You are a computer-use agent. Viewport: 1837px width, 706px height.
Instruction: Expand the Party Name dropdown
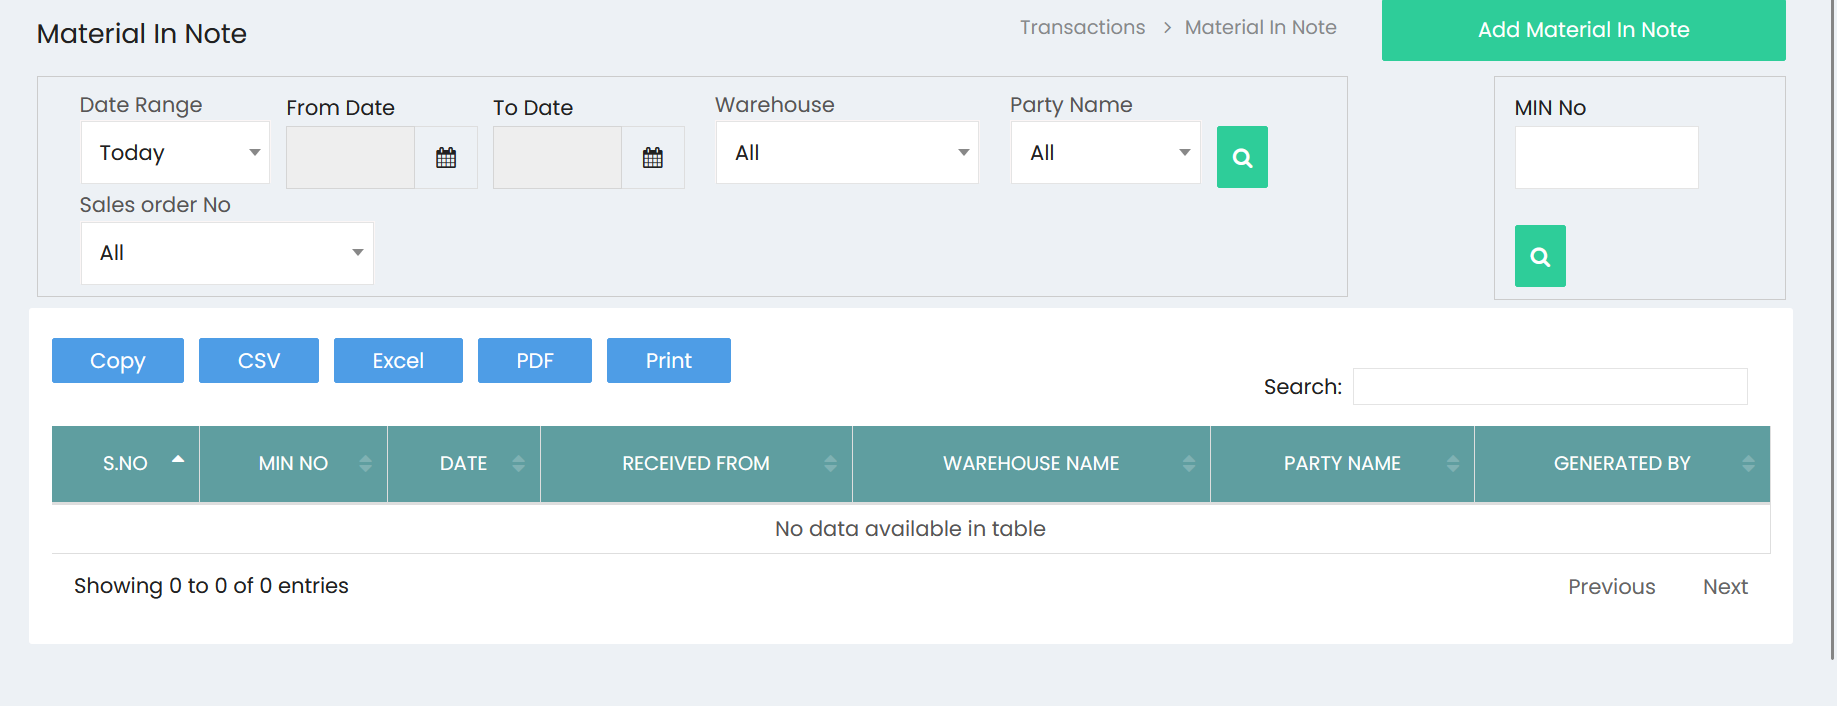pyautogui.click(x=1106, y=153)
